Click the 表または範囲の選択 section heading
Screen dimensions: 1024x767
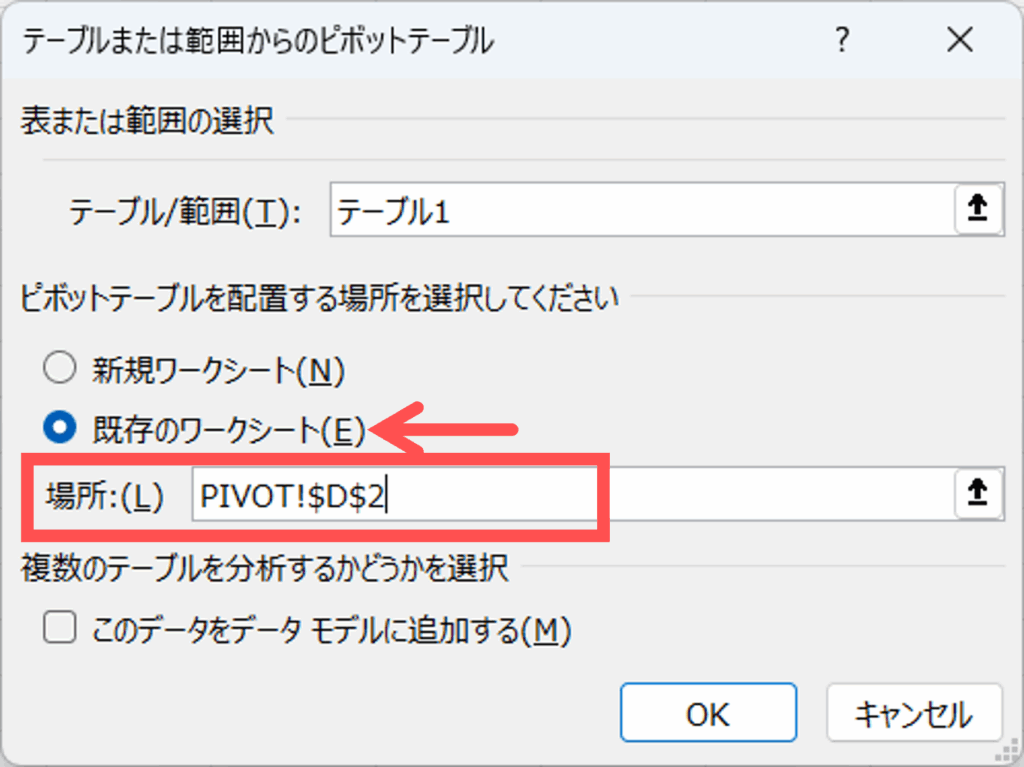[x=147, y=122]
